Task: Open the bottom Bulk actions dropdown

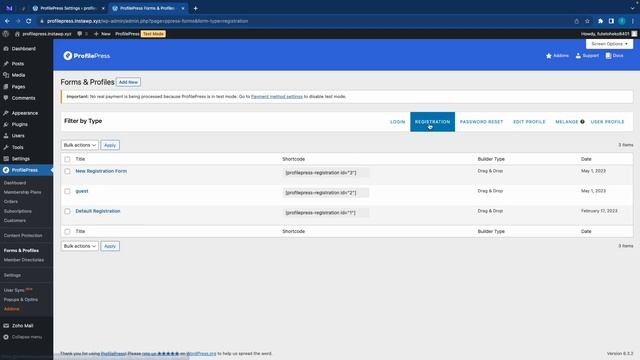Action: 80,246
